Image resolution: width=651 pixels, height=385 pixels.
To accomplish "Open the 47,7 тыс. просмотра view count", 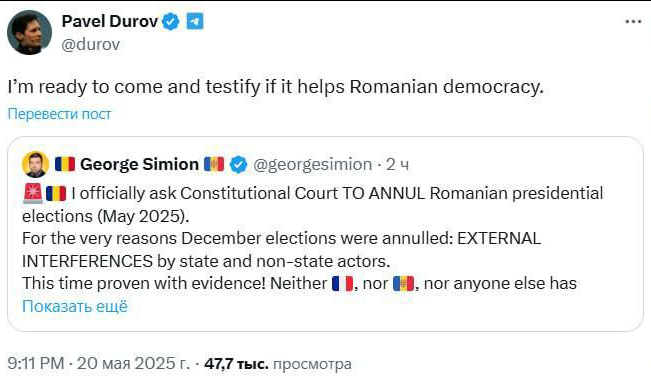I will [x=278, y=364].
